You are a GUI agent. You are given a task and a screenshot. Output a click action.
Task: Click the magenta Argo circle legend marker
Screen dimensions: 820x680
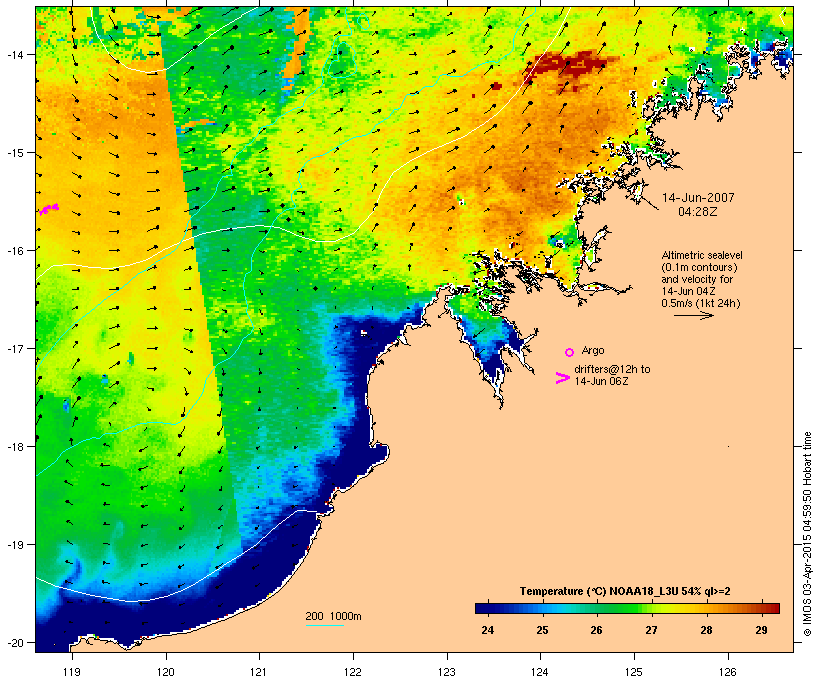coord(570,352)
